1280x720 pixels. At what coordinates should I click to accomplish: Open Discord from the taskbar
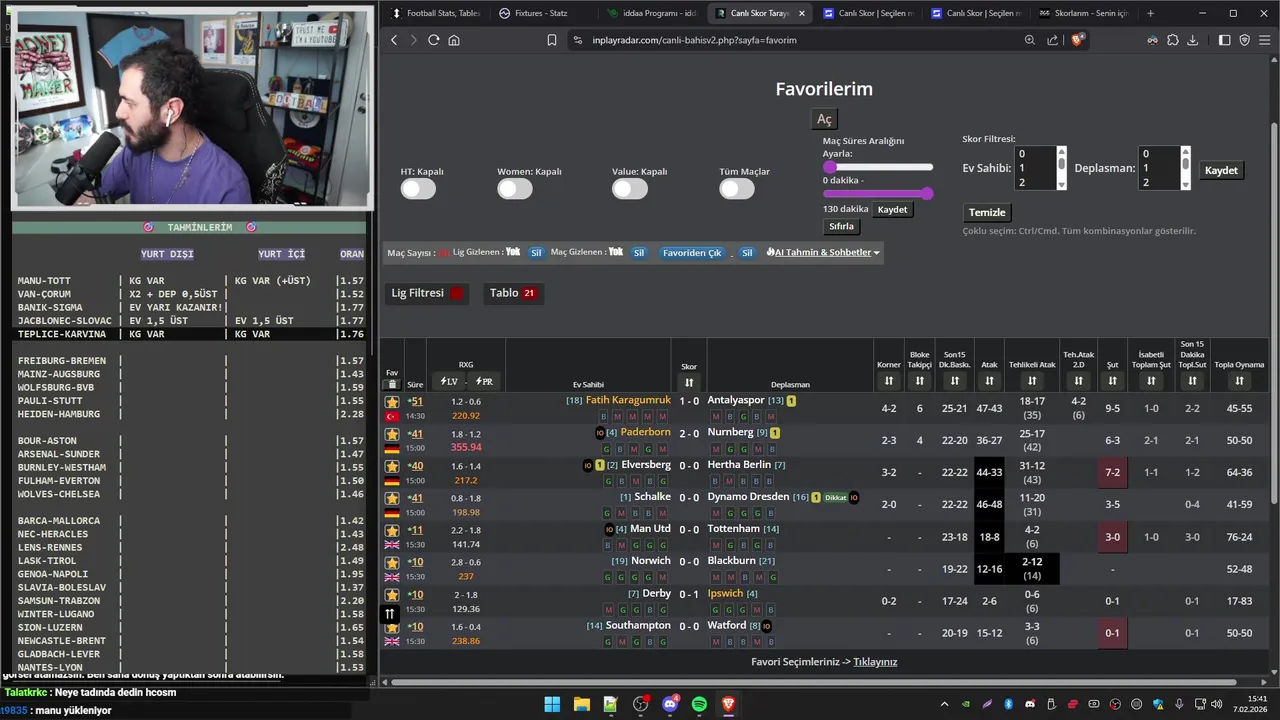tap(670, 704)
